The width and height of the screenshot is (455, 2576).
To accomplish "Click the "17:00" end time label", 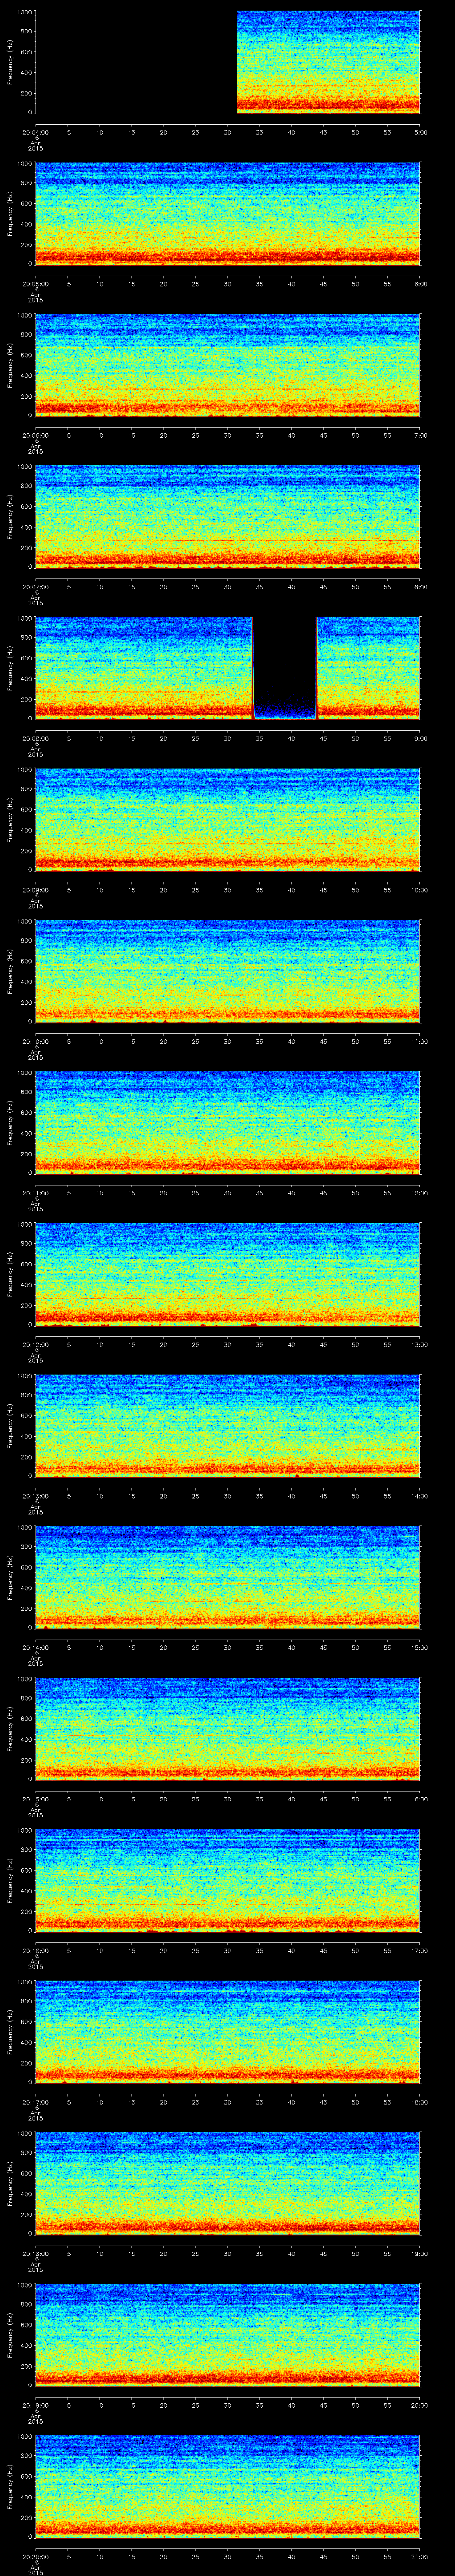I will pyautogui.click(x=420, y=1950).
